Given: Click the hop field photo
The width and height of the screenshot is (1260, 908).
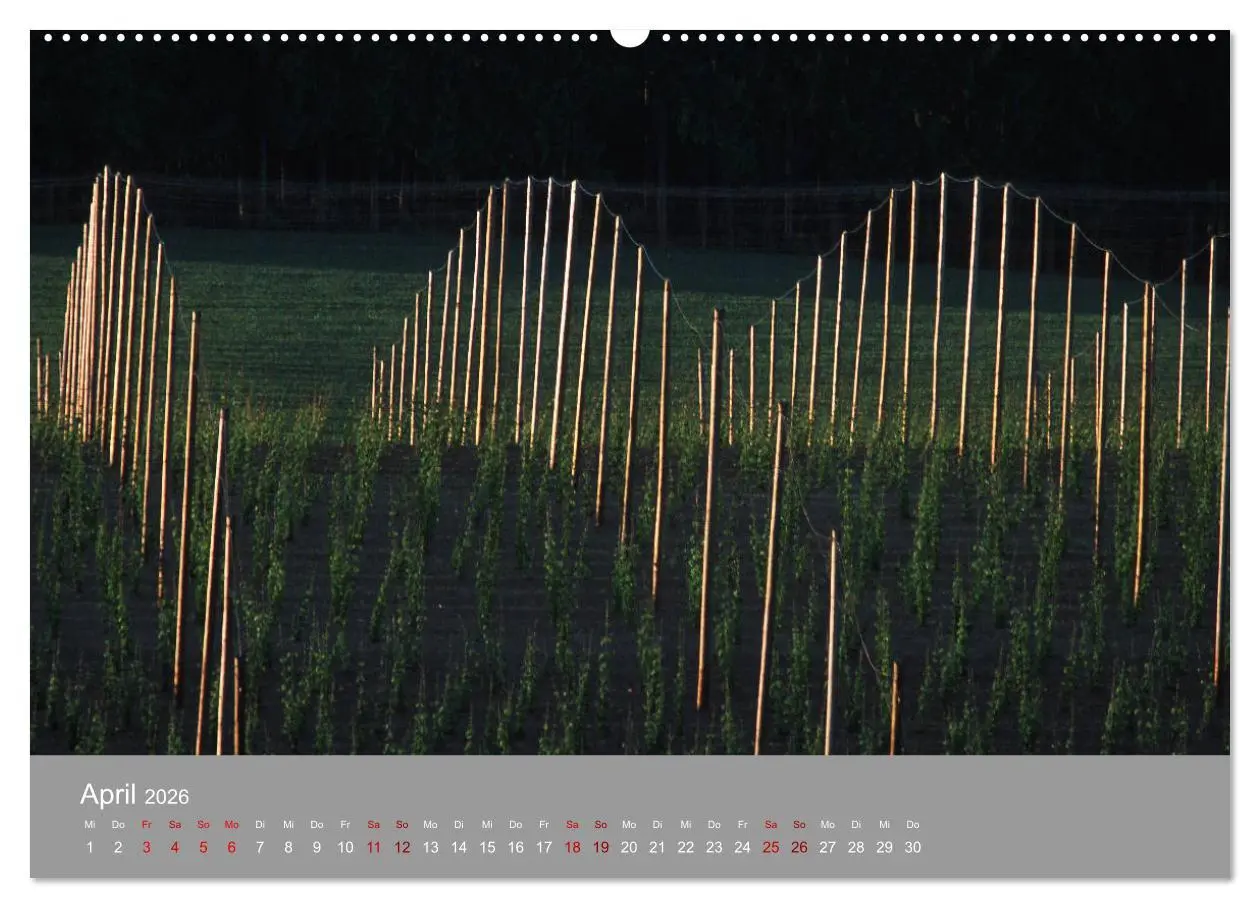Looking at the screenshot, I should (x=630, y=400).
